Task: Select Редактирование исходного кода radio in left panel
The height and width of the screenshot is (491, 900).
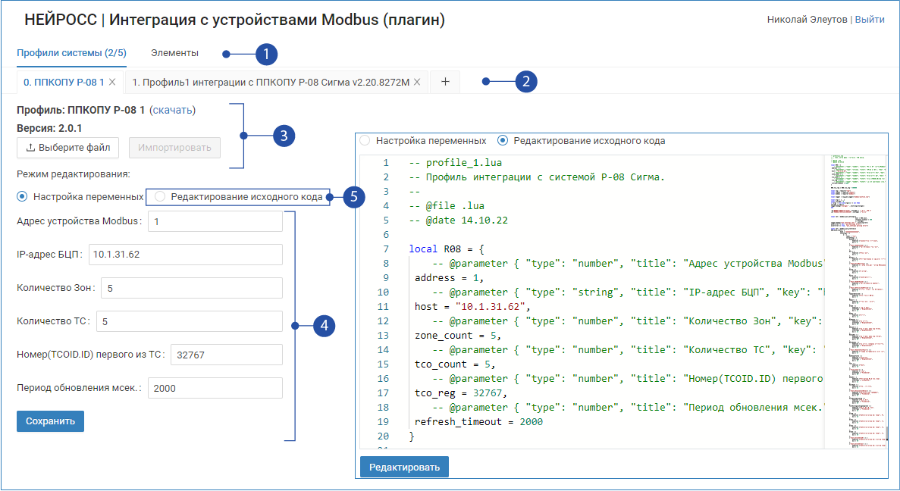Action: point(160,196)
